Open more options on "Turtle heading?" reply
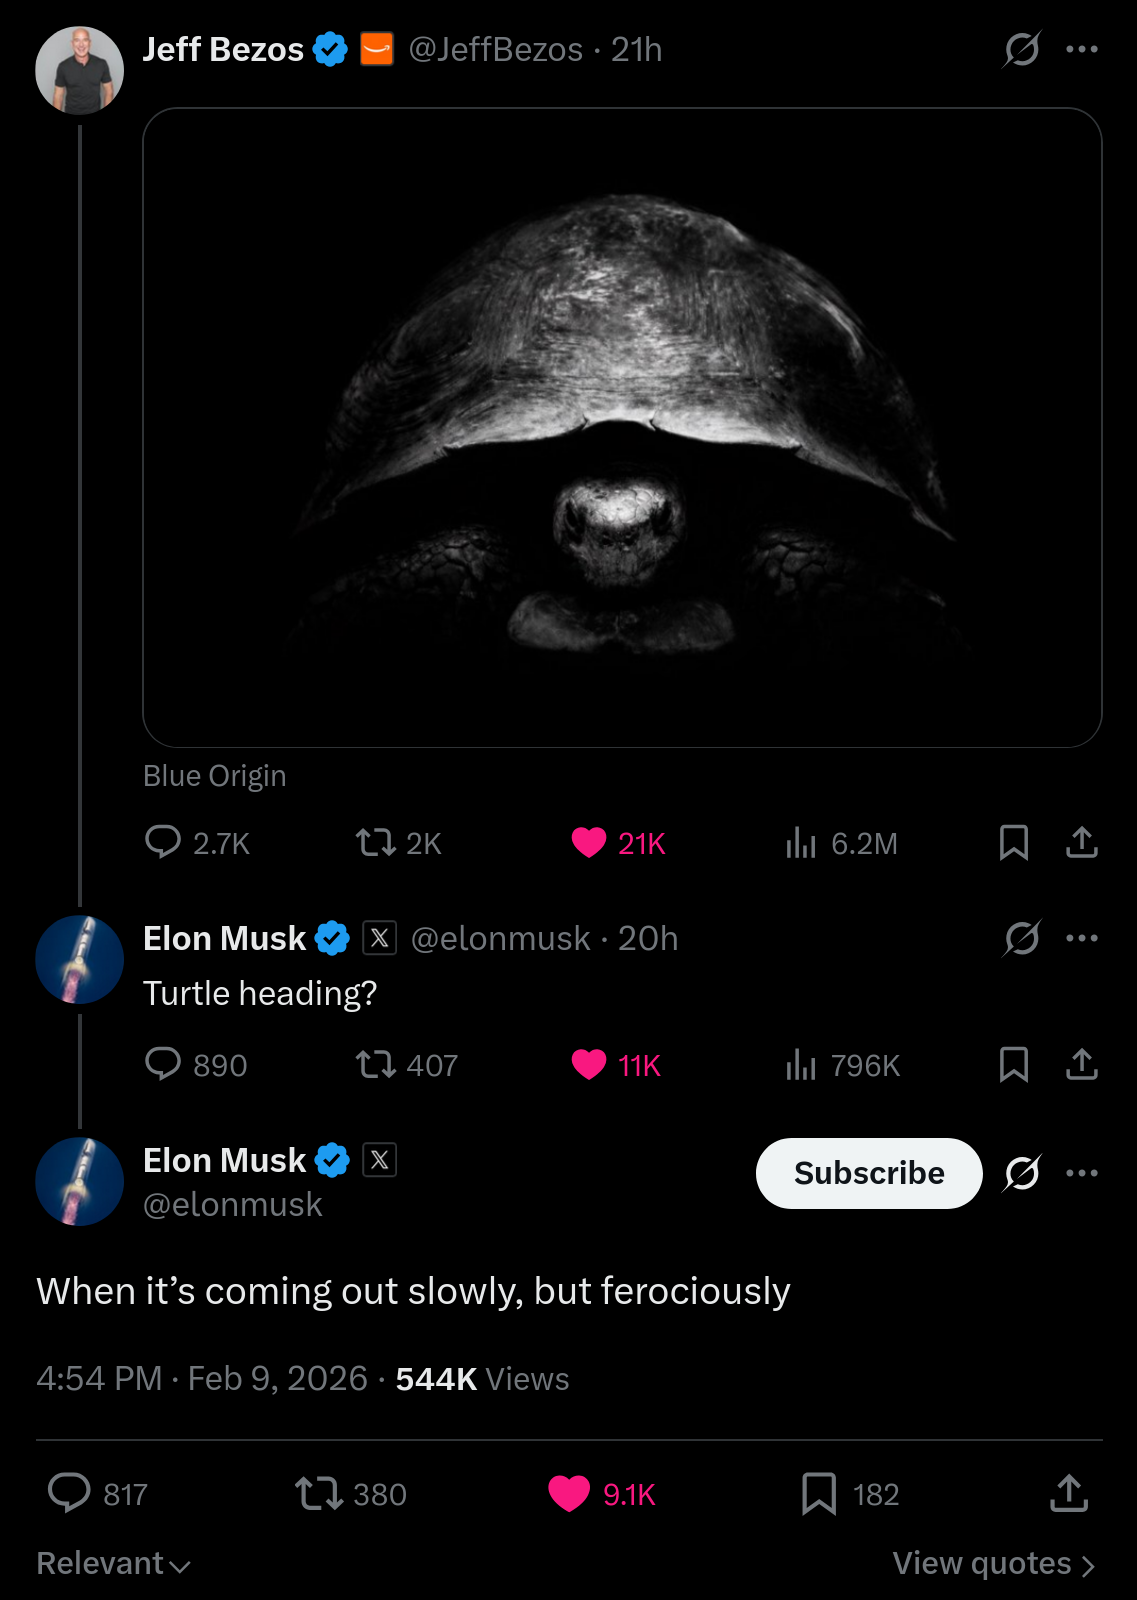The width and height of the screenshot is (1137, 1600). (1081, 938)
